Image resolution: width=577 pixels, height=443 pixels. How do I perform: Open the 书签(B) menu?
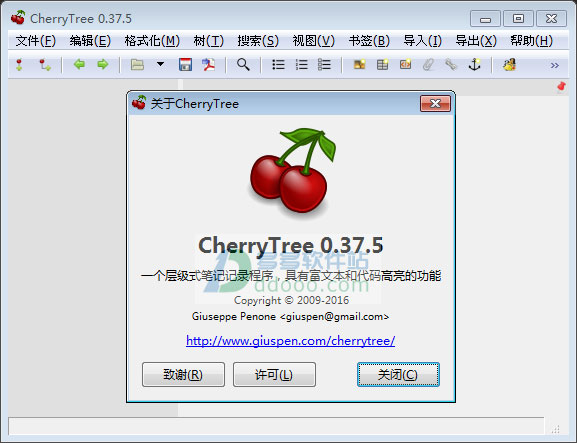(369, 40)
